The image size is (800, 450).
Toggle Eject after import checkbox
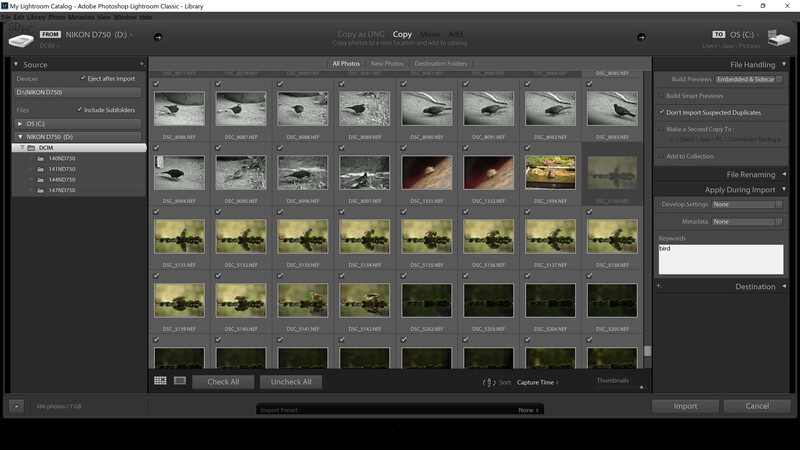(83, 78)
